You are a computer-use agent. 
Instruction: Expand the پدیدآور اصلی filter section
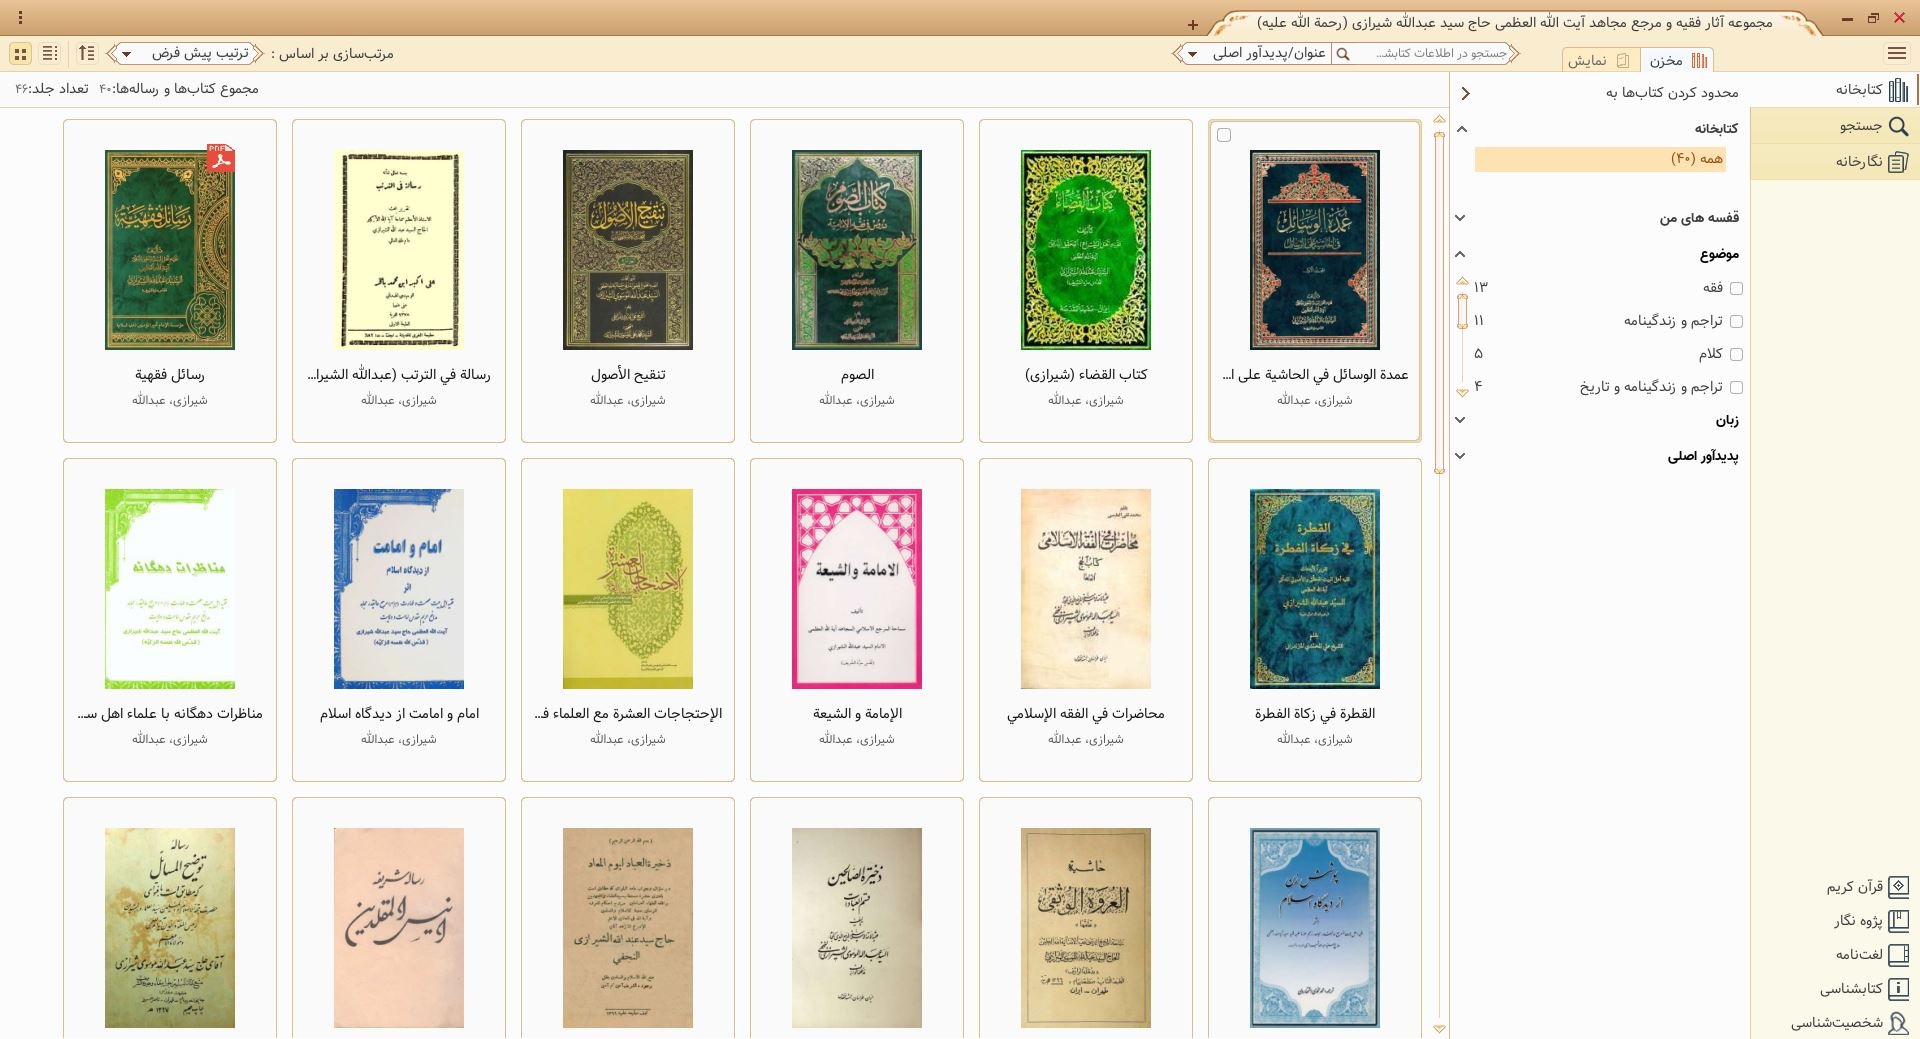(1461, 456)
